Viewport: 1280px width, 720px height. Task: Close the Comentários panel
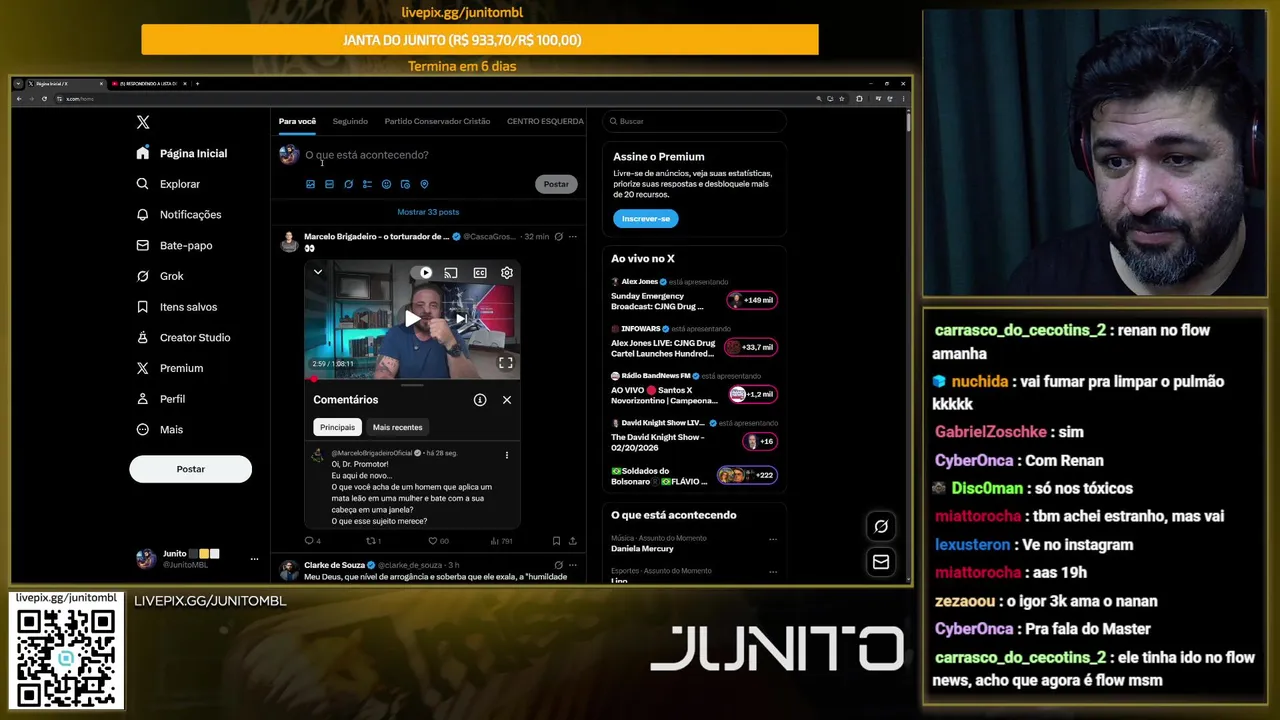(507, 399)
